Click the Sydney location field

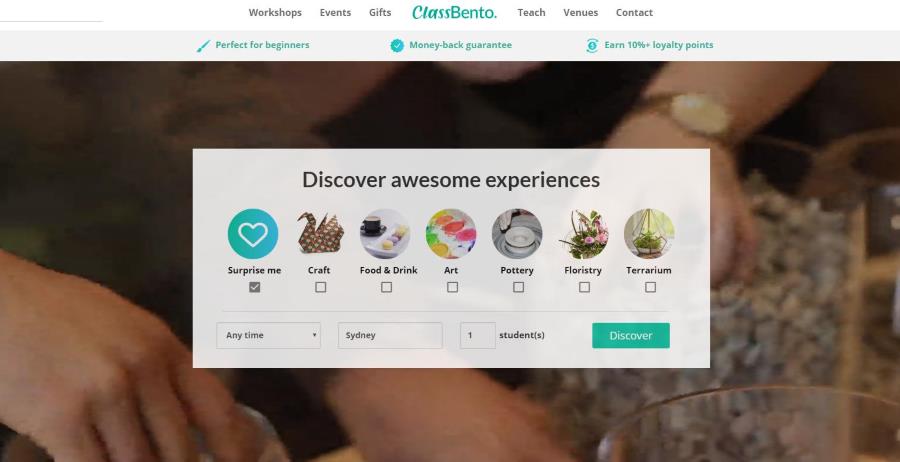click(390, 335)
